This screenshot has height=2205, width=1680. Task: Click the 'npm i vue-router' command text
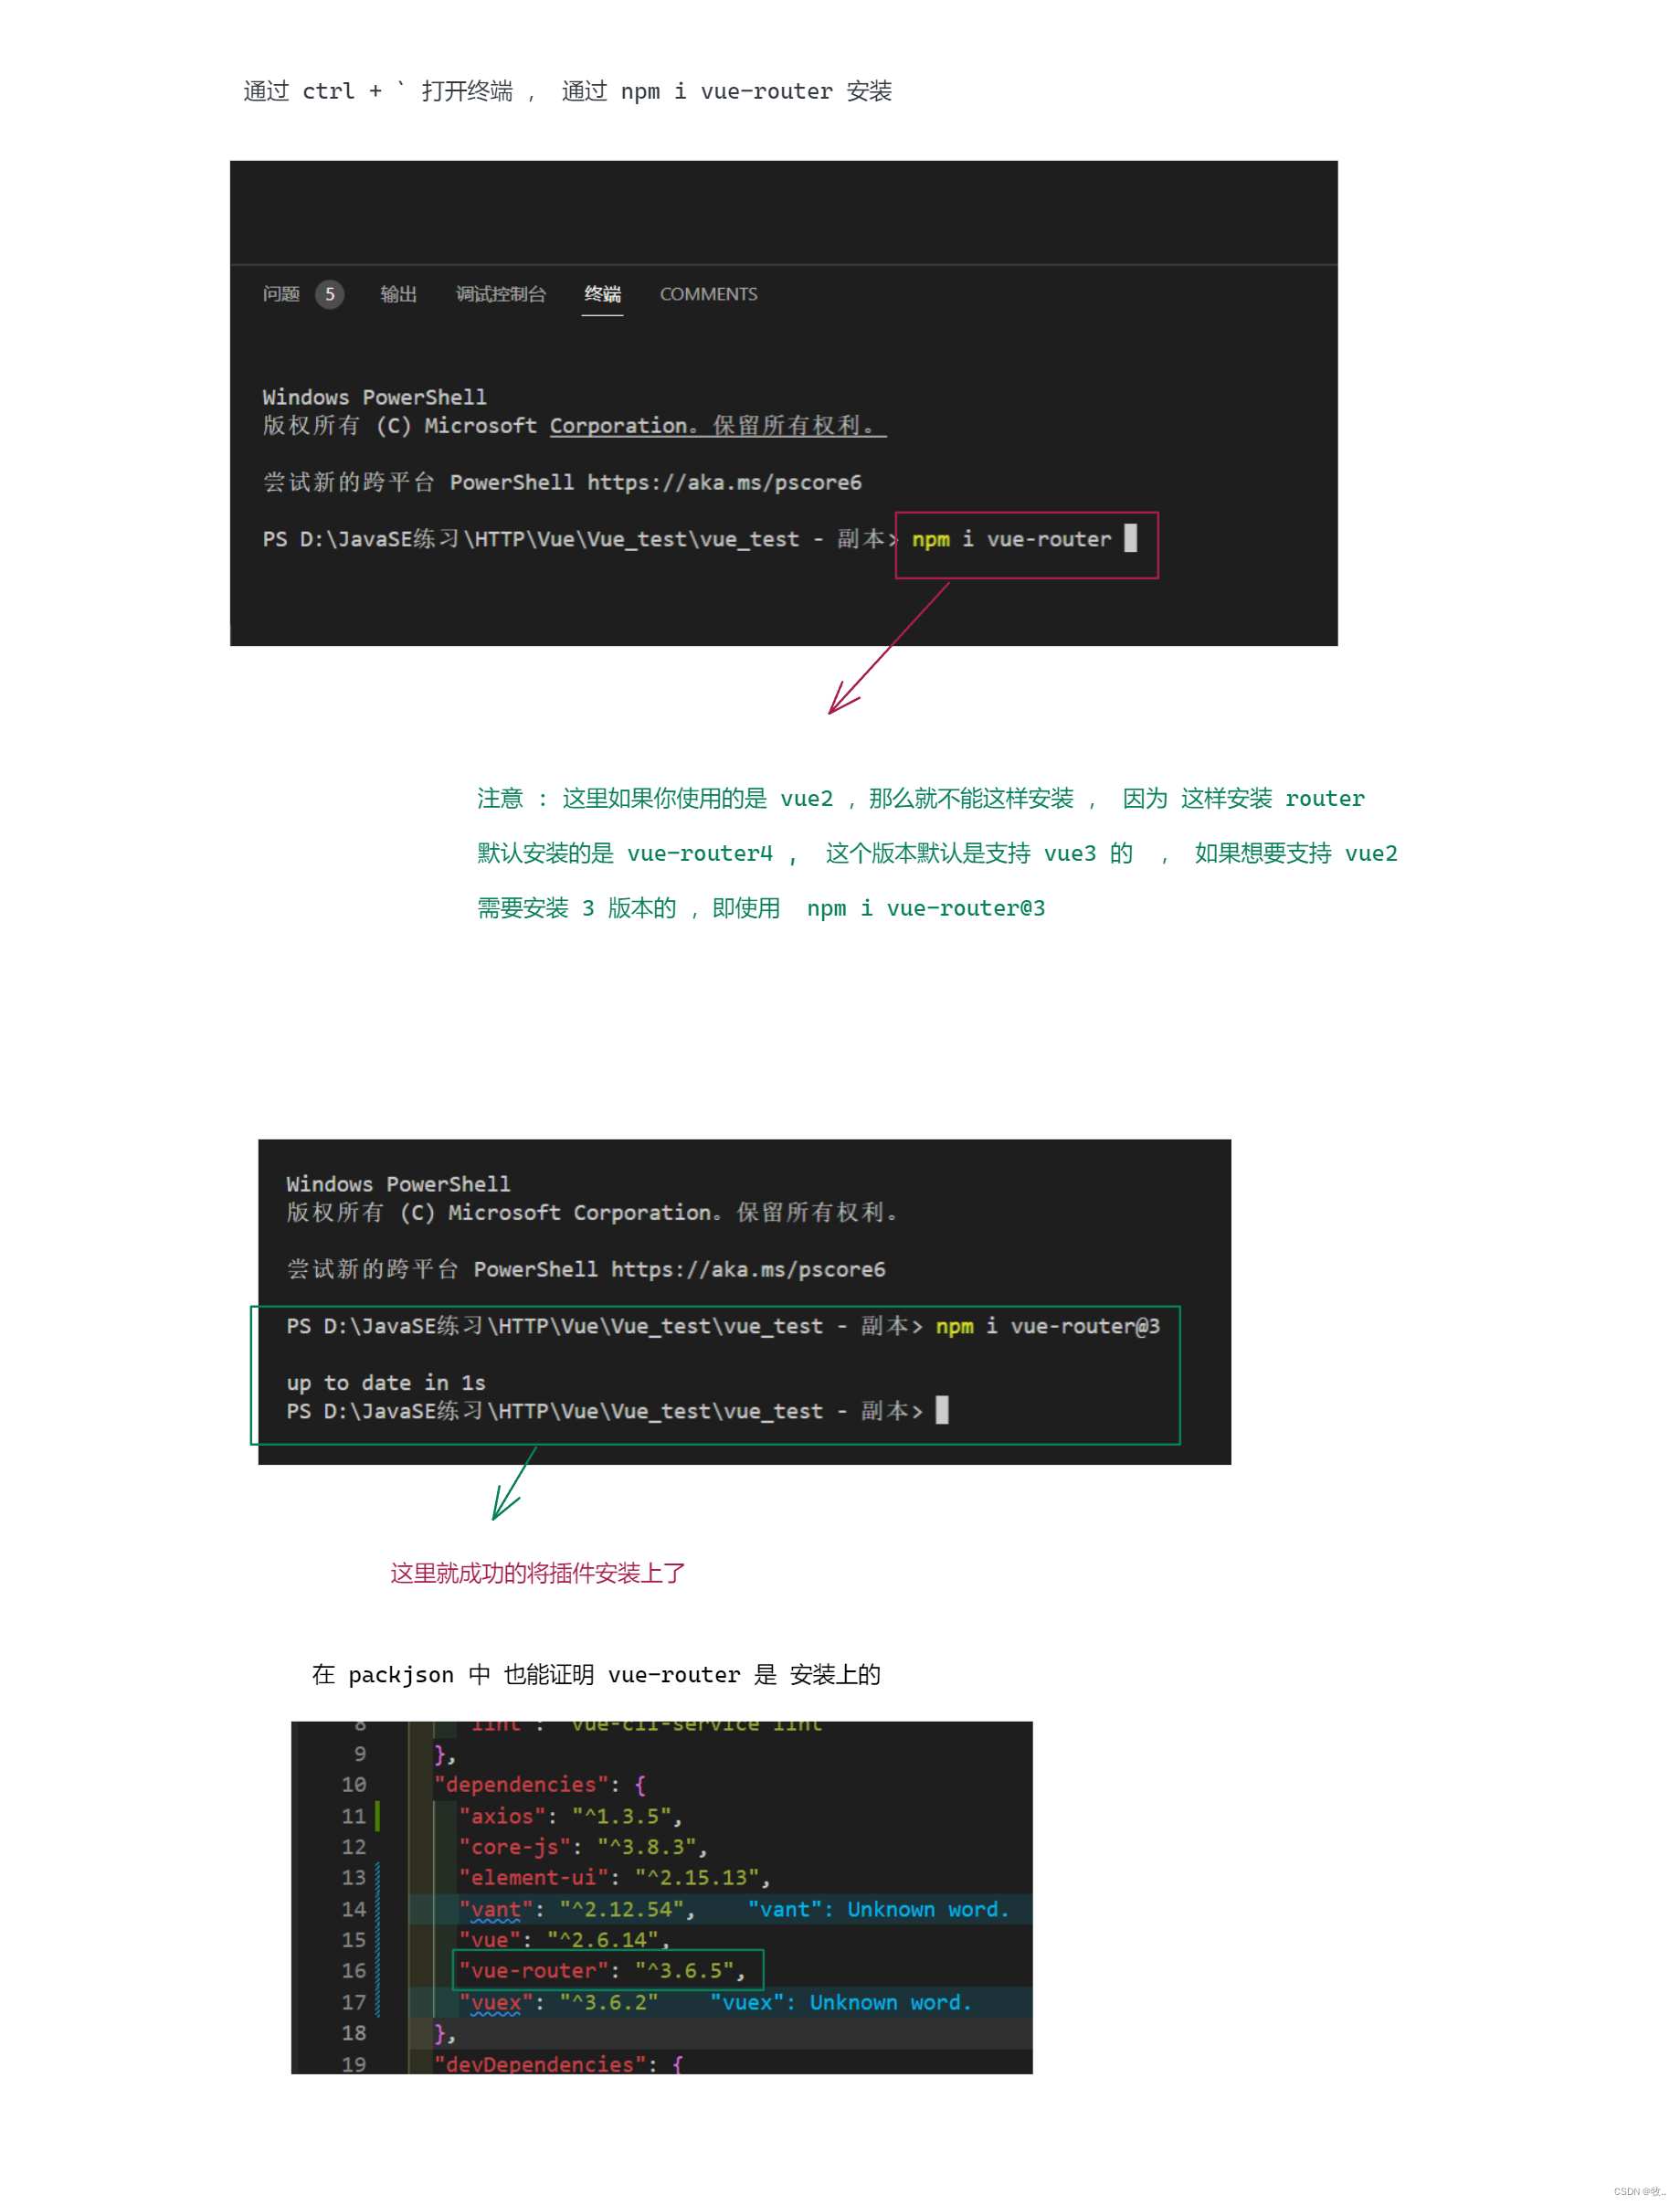tap(1011, 539)
